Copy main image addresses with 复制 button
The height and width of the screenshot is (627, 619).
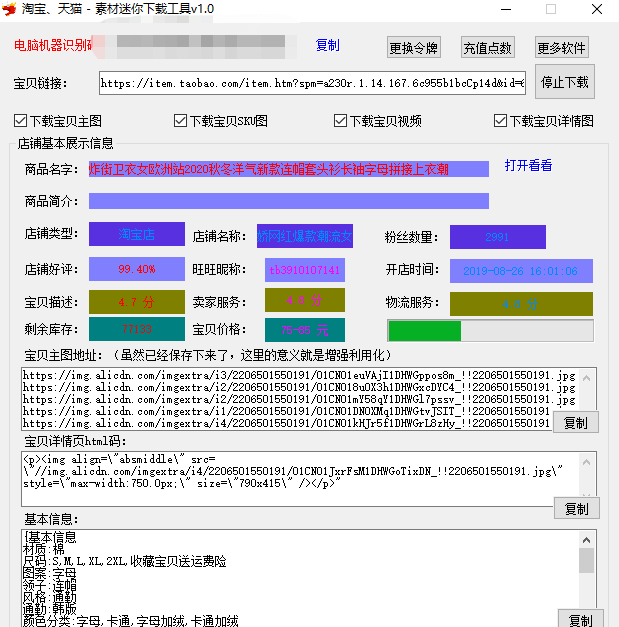point(576,423)
